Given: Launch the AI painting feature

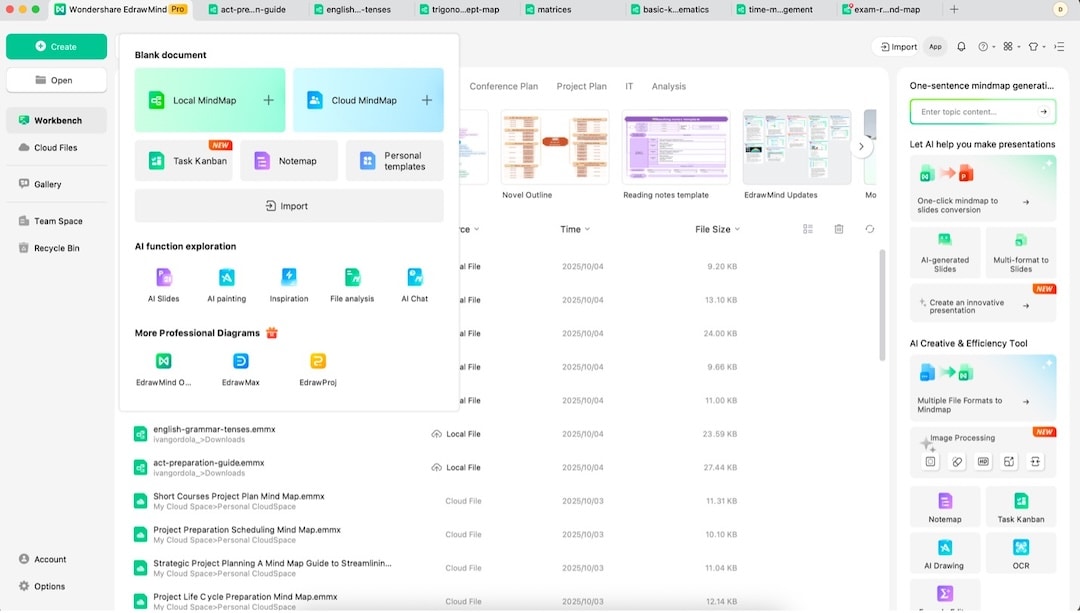Looking at the screenshot, I should (226, 281).
